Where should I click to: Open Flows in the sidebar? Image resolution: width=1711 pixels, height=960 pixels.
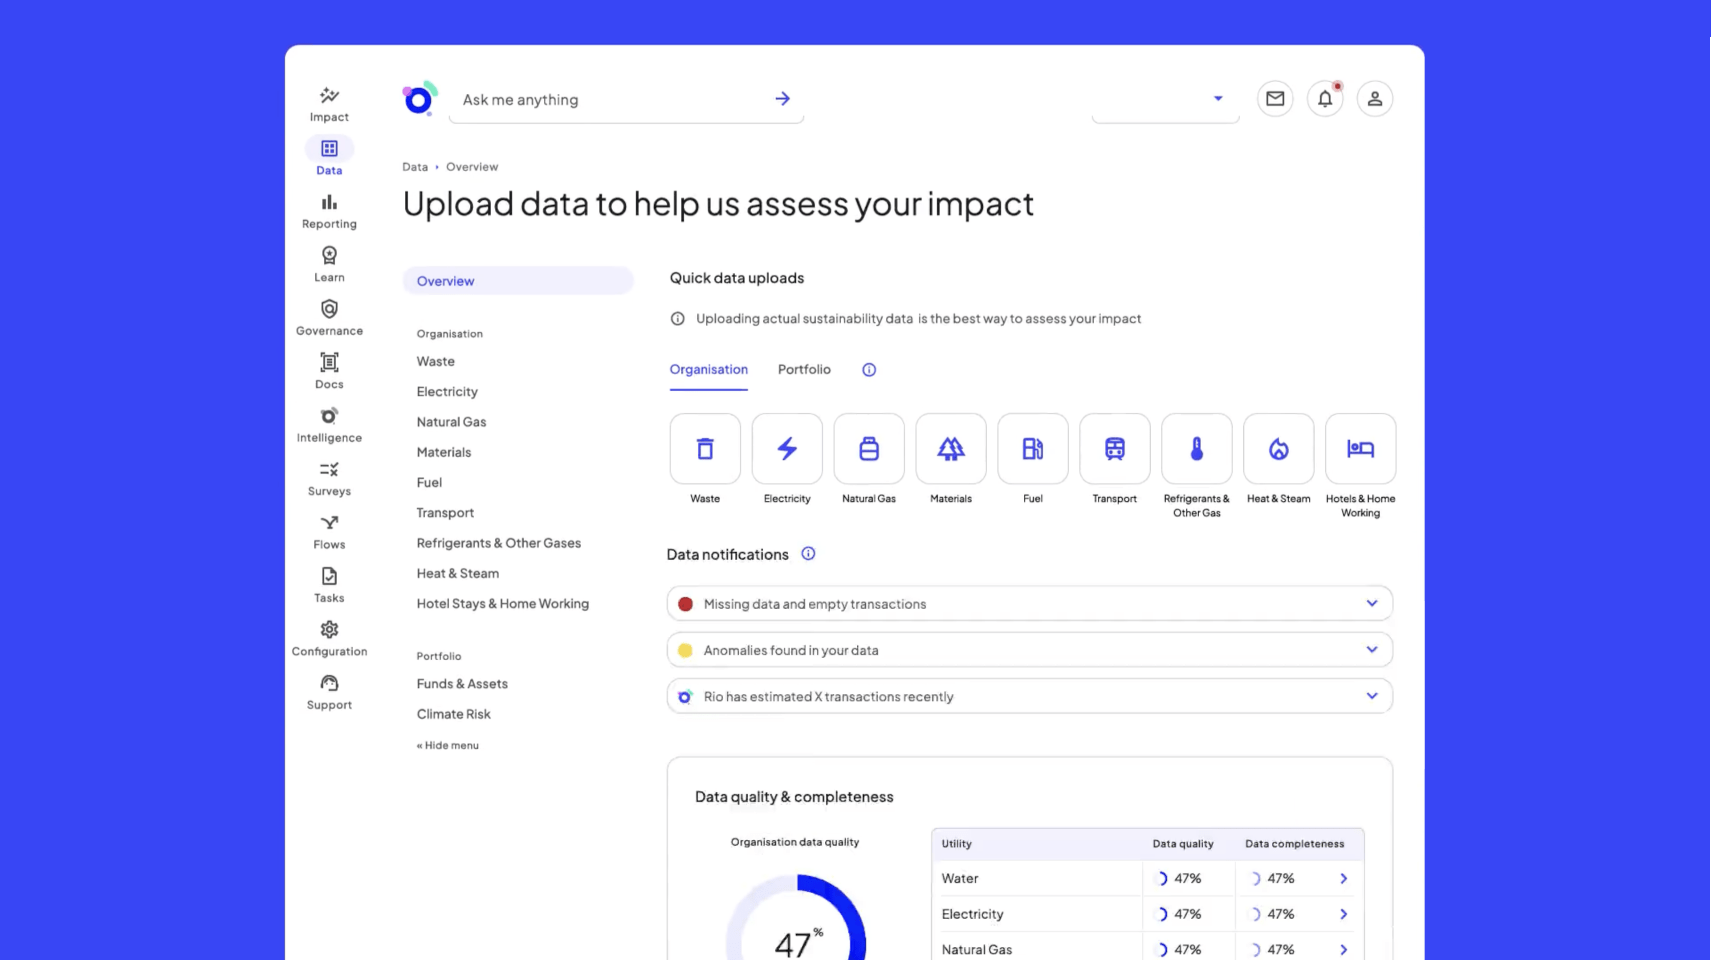329,532
